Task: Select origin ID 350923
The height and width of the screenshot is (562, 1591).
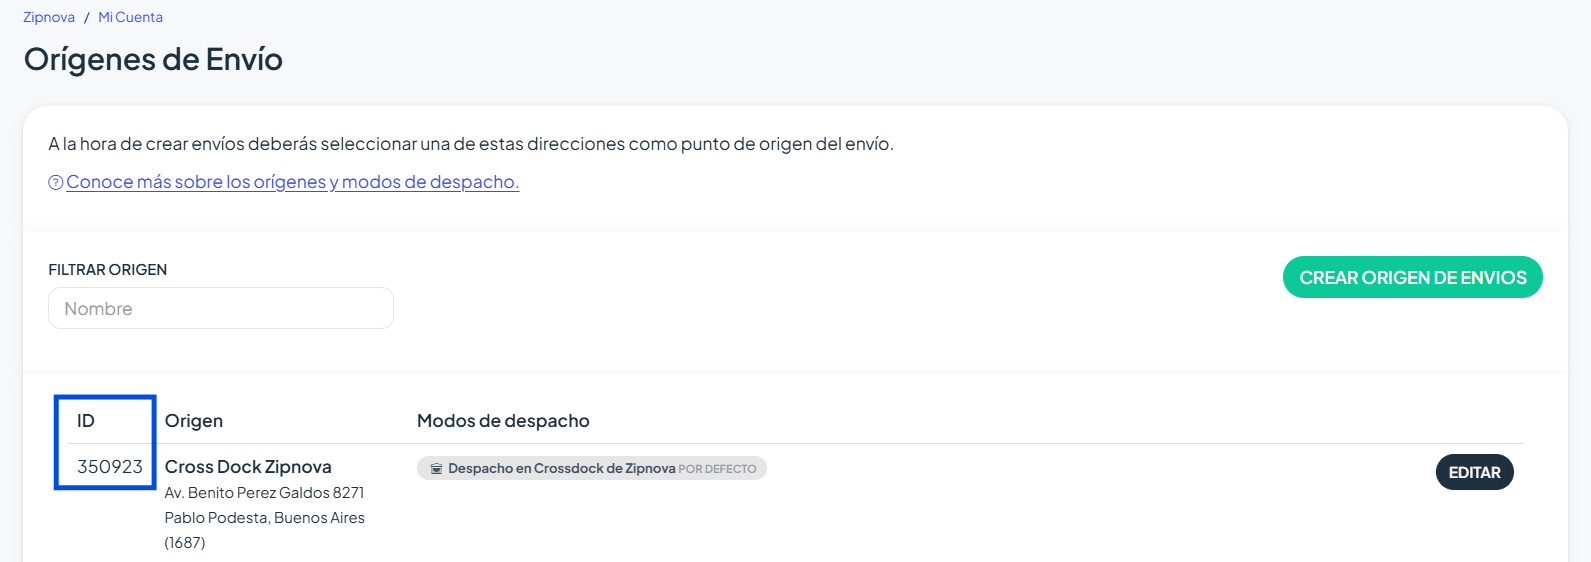Action: tap(110, 467)
